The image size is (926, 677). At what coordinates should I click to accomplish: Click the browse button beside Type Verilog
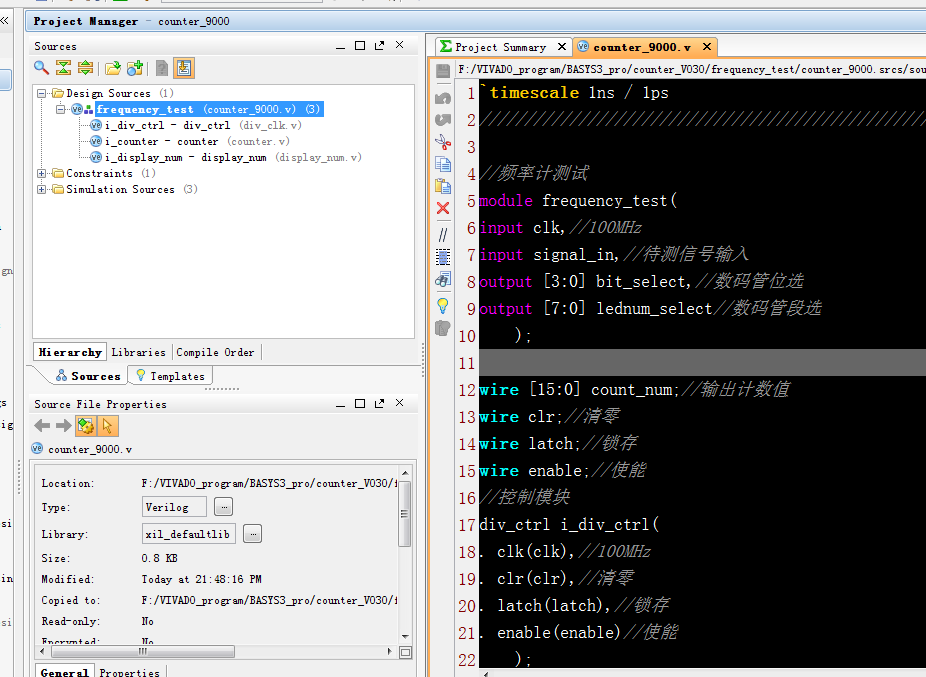(223, 507)
